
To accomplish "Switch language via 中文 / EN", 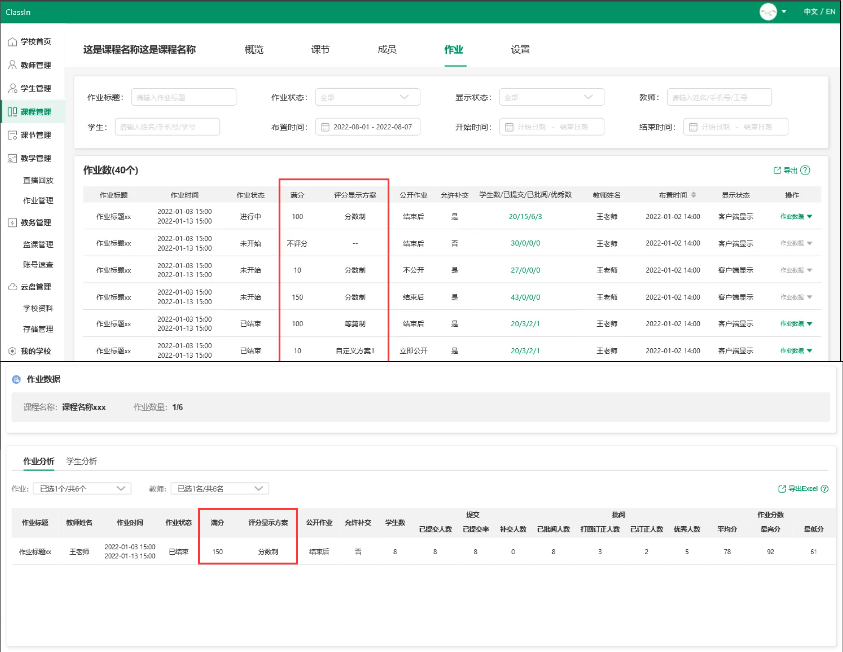I will coord(819,11).
